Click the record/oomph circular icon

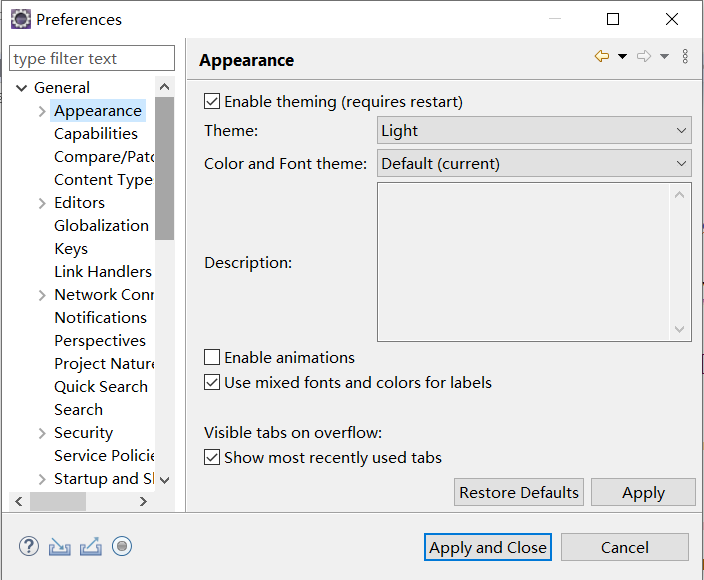point(122,546)
